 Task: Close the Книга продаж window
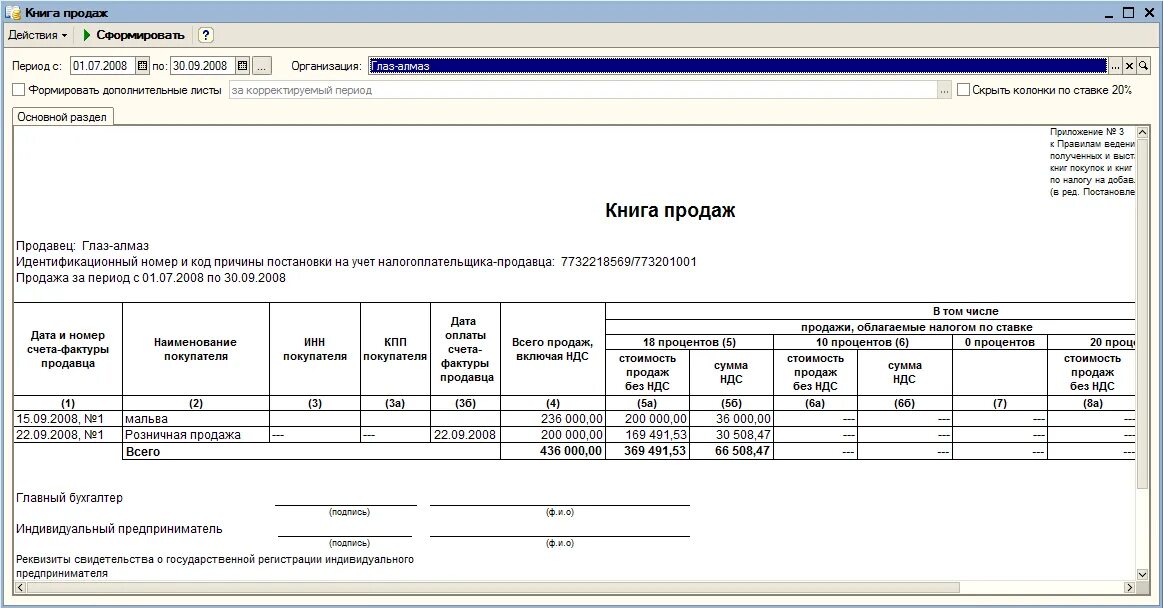click(x=1147, y=13)
